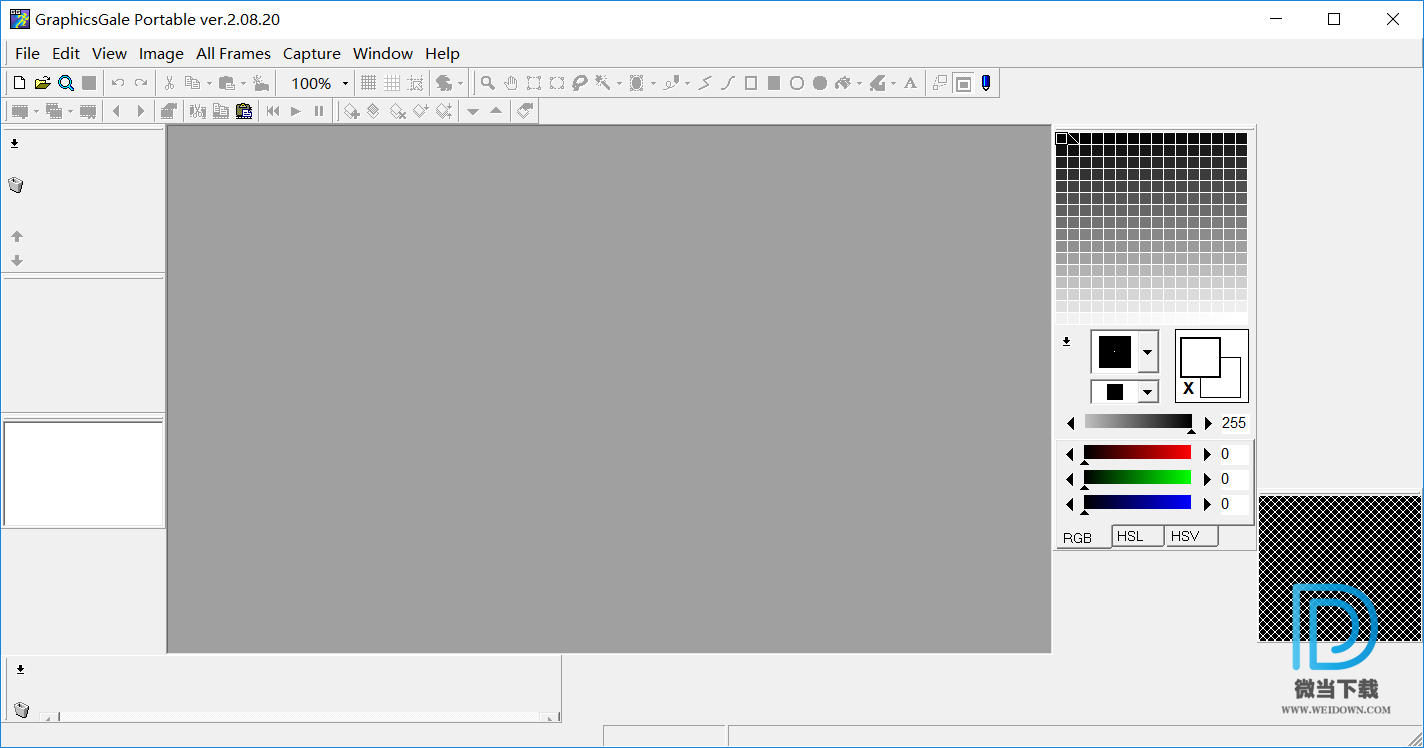Select the elliptical selection tool
The width and height of the screenshot is (1424, 748).
click(557, 83)
